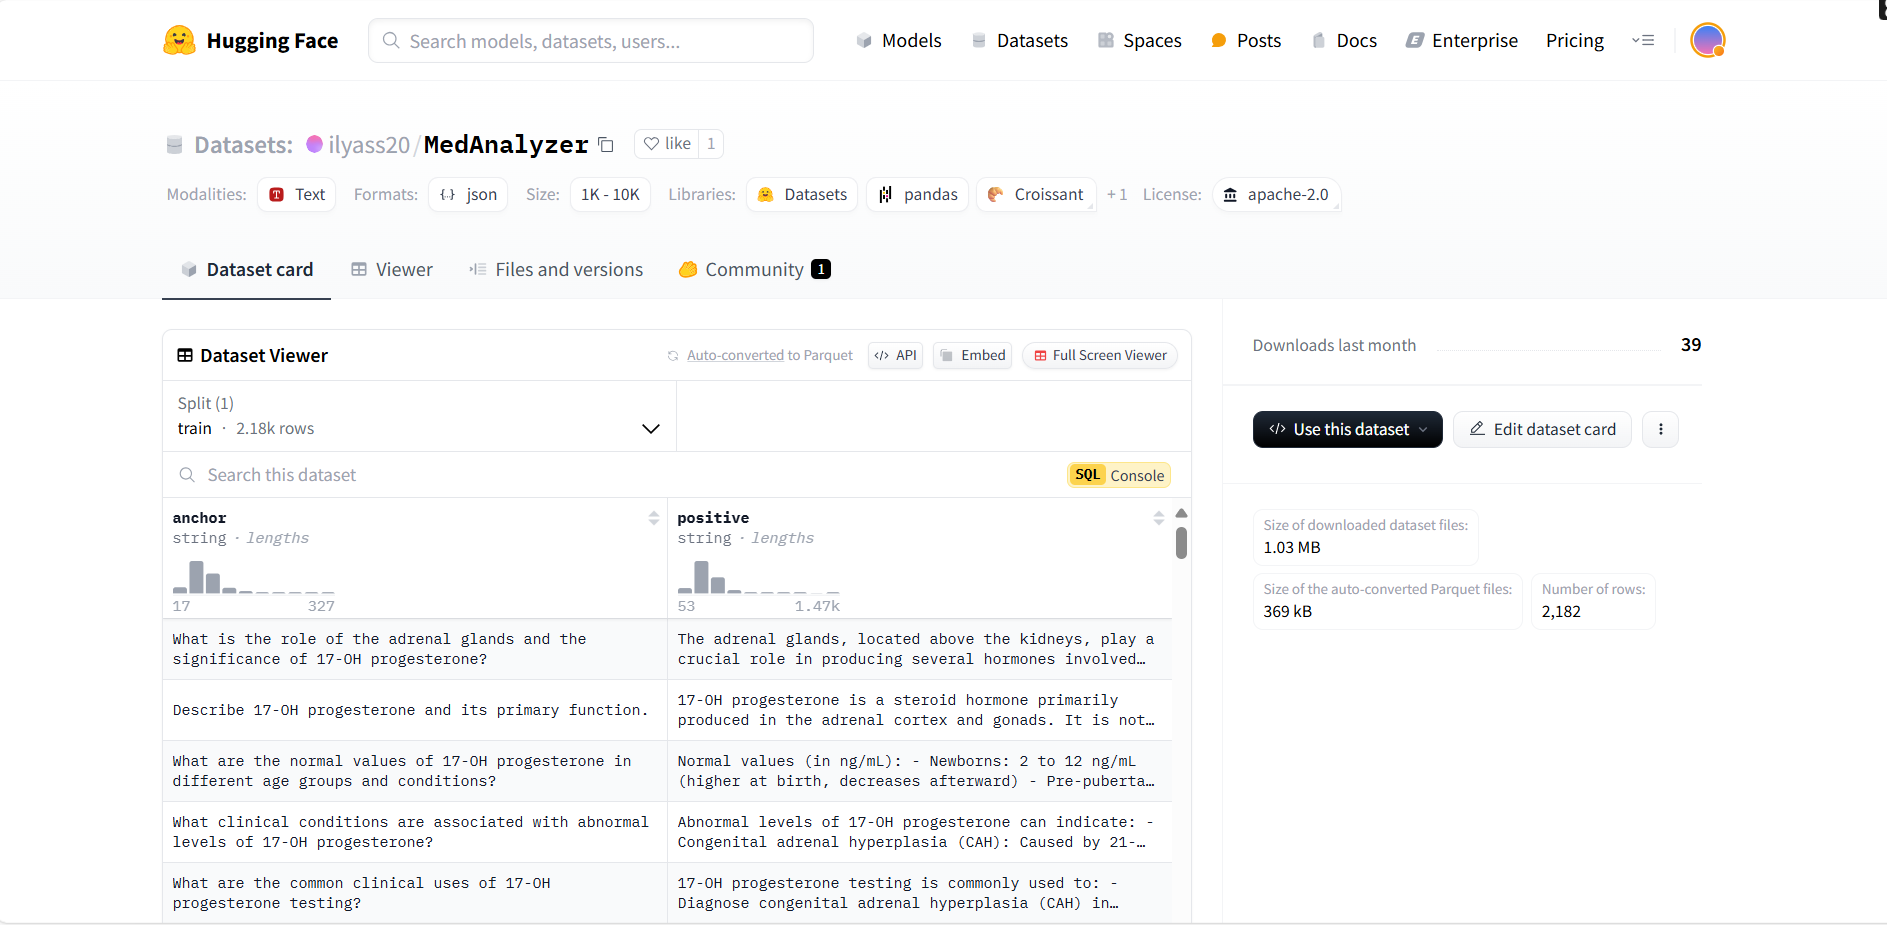Select the cell 'The adrenal glands, located above the kidneys'
1887x925 pixels.
tap(919, 649)
